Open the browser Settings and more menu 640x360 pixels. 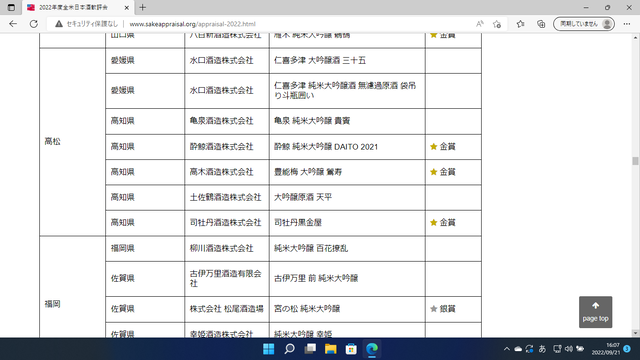click(627, 24)
